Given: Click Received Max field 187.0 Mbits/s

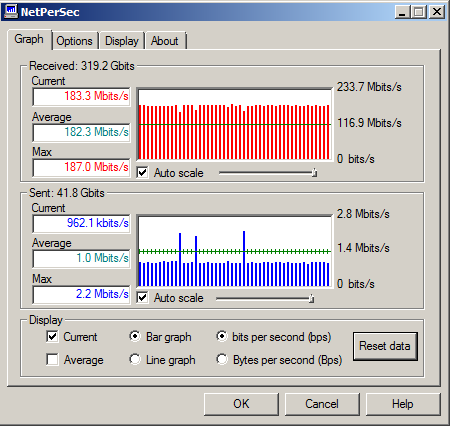Looking at the screenshot, I should click(81, 167).
